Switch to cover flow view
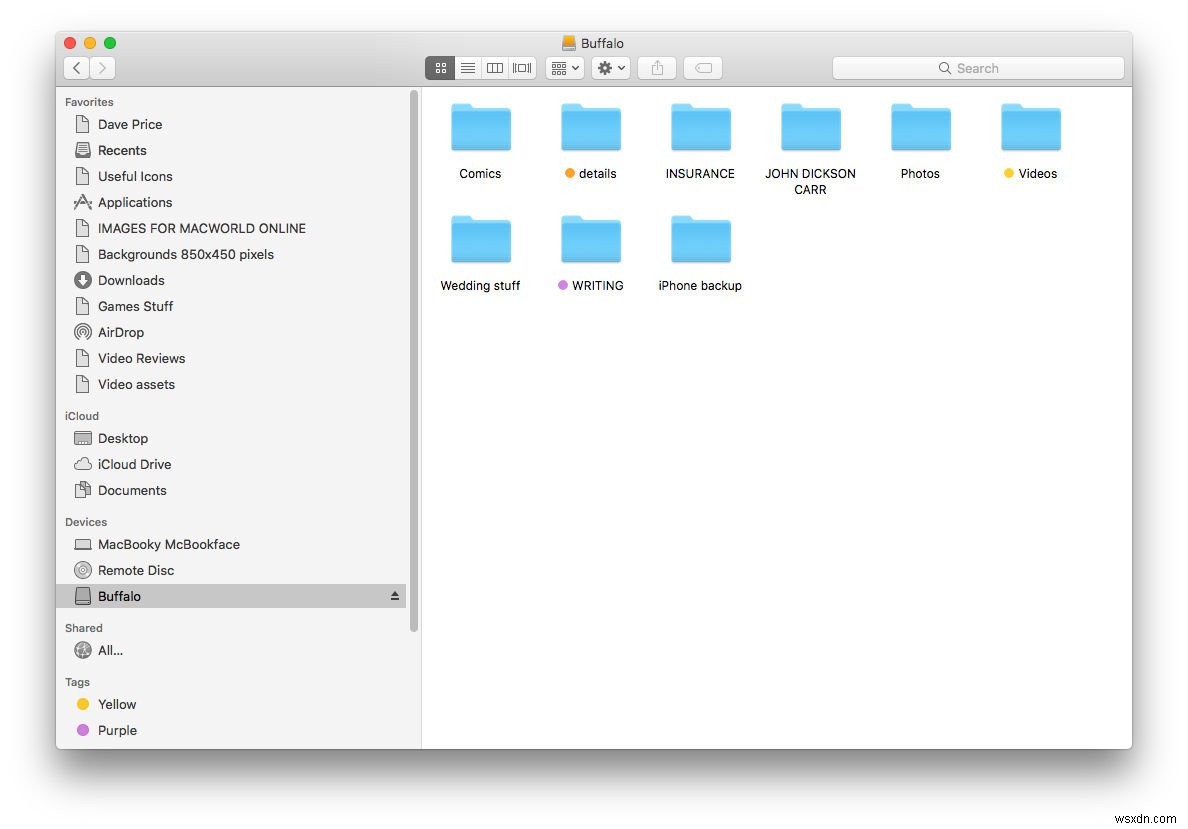This screenshot has width=1188, height=829. [521, 68]
